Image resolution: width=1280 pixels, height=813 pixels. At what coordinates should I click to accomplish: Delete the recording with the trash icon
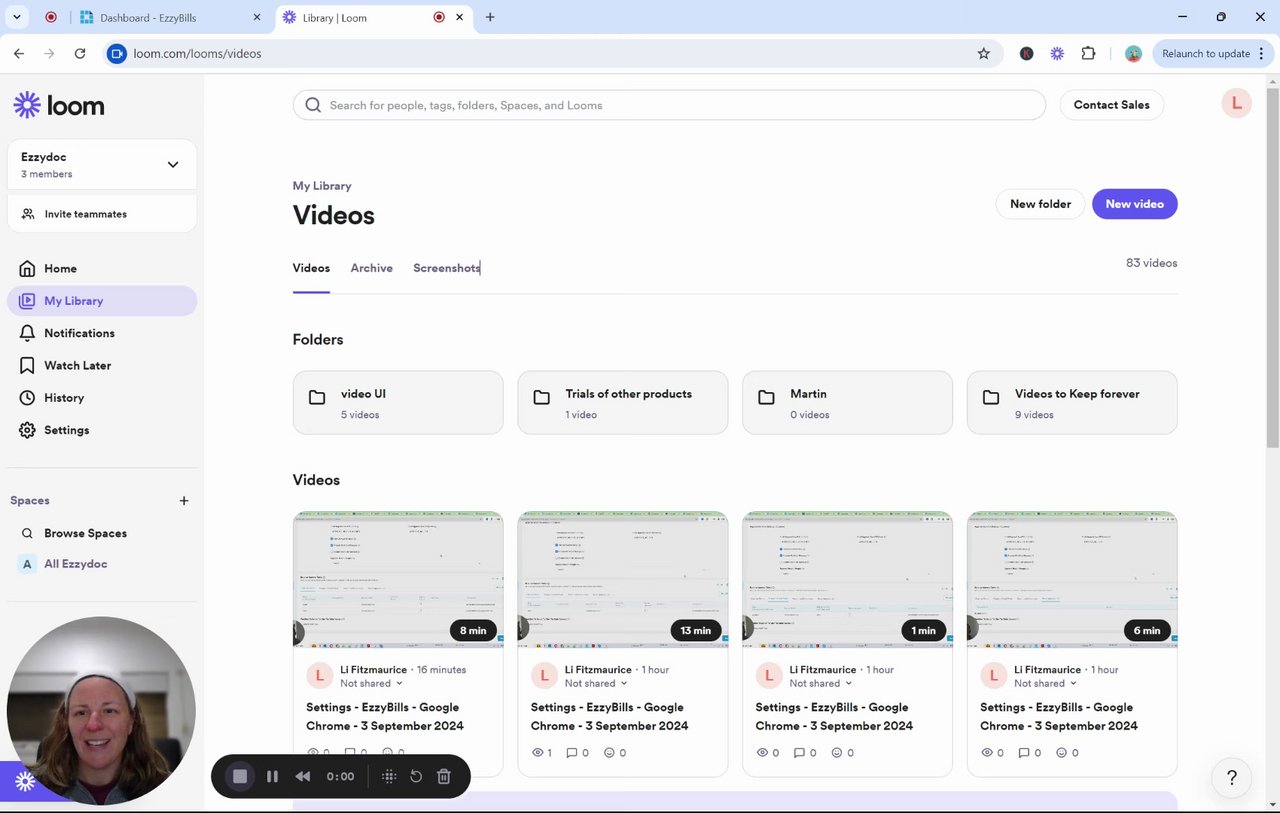444,776
